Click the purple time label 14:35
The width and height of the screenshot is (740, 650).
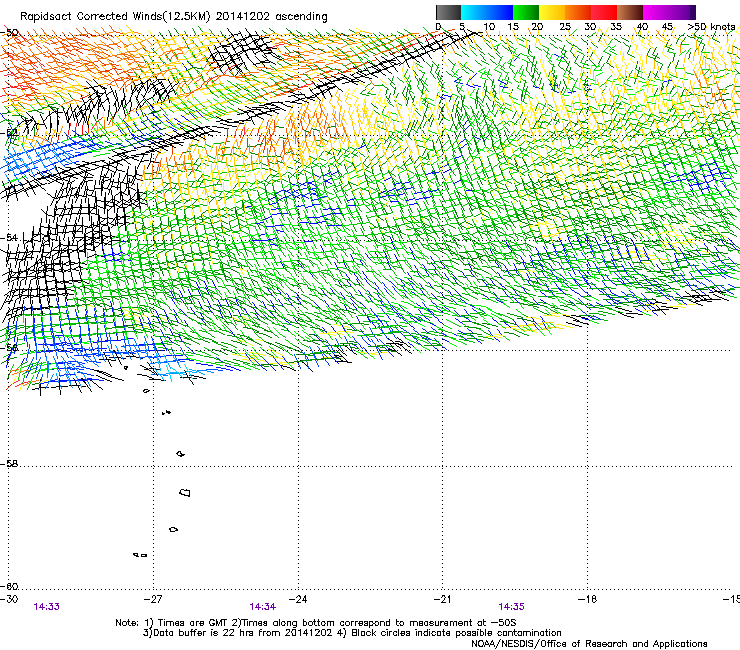pyautogui.click(x=512, y=607)
